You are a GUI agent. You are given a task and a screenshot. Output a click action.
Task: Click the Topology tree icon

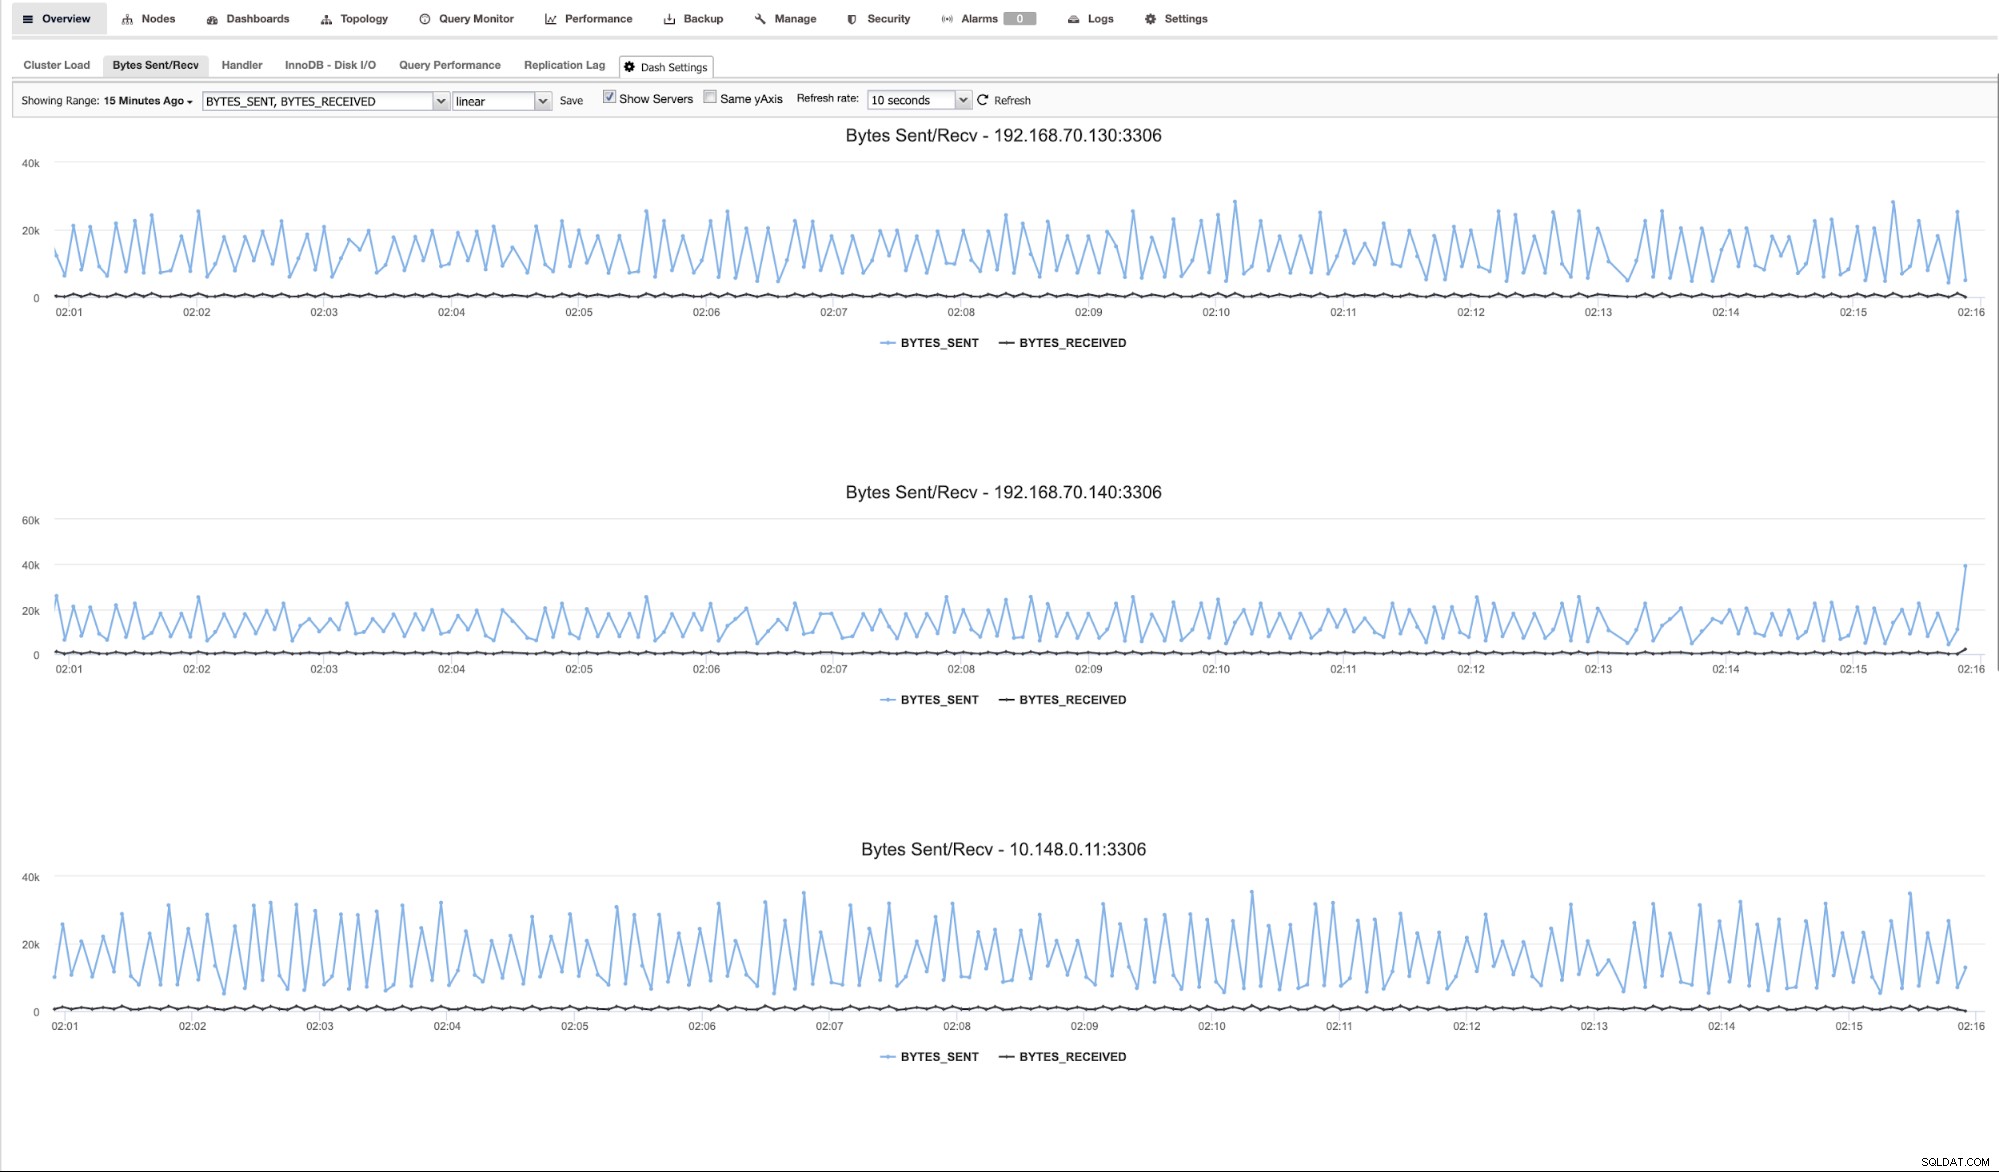[x=326, y=19]
